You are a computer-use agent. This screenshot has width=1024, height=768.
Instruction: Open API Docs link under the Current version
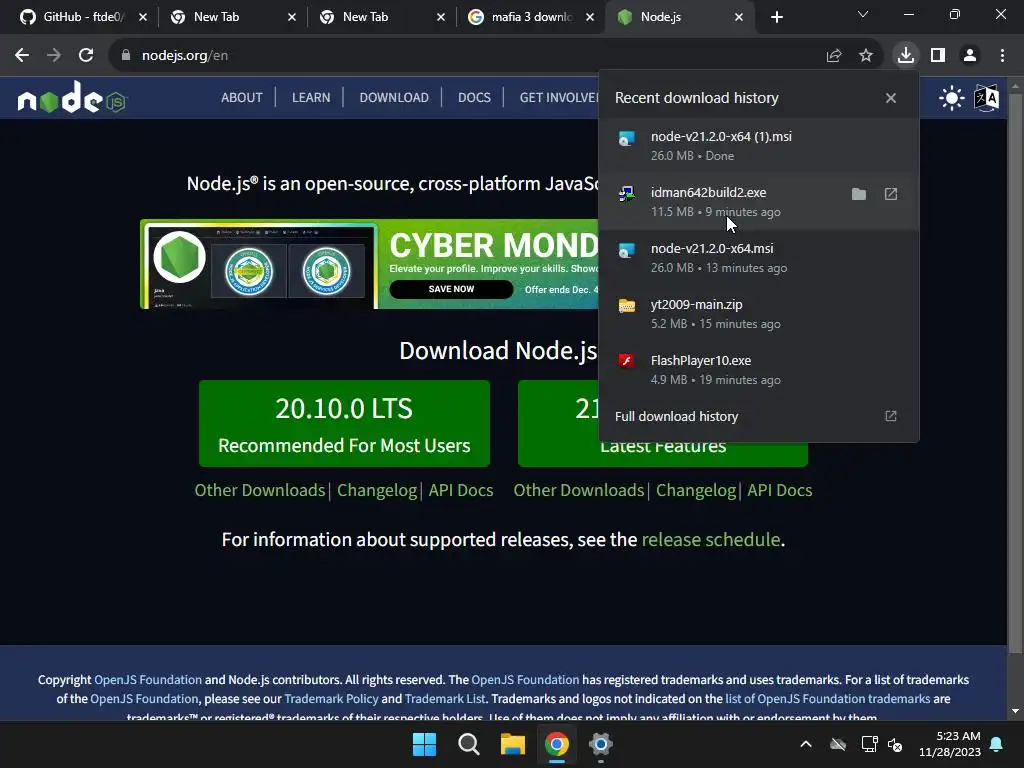(779, 490)
